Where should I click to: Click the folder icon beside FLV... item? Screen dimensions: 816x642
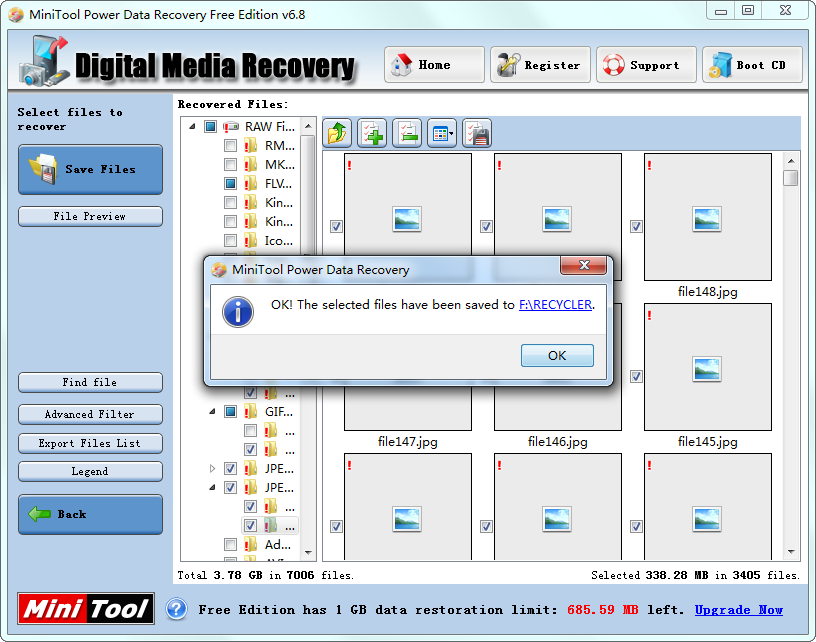(x=250, y=184)
